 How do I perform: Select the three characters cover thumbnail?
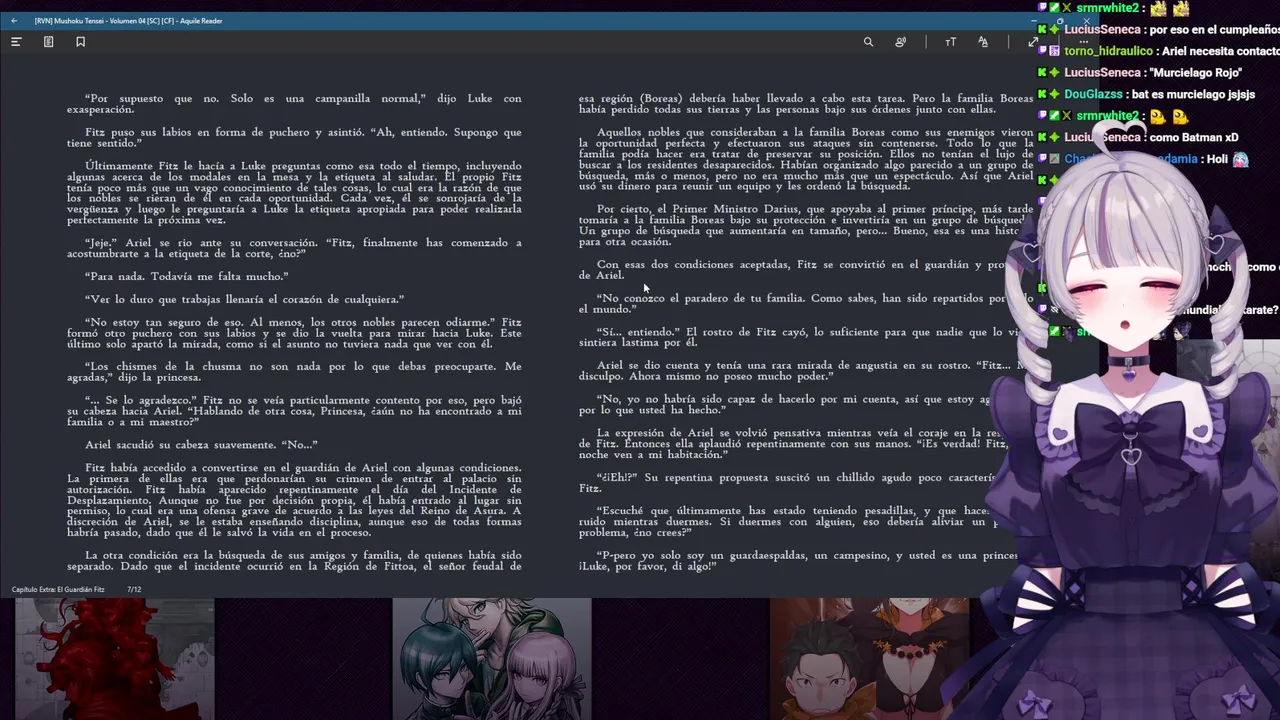(491, 659)
